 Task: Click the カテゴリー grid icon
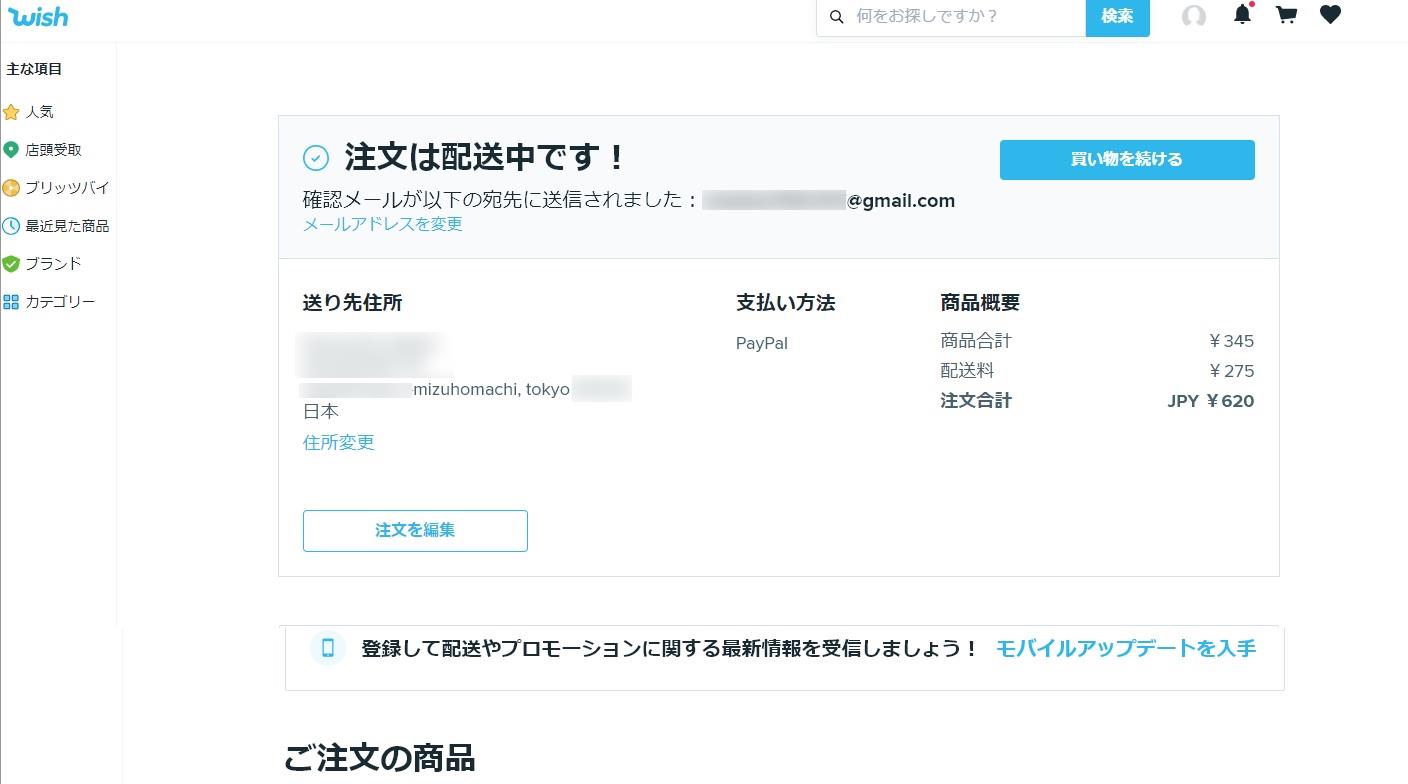(x=11, y=302)
